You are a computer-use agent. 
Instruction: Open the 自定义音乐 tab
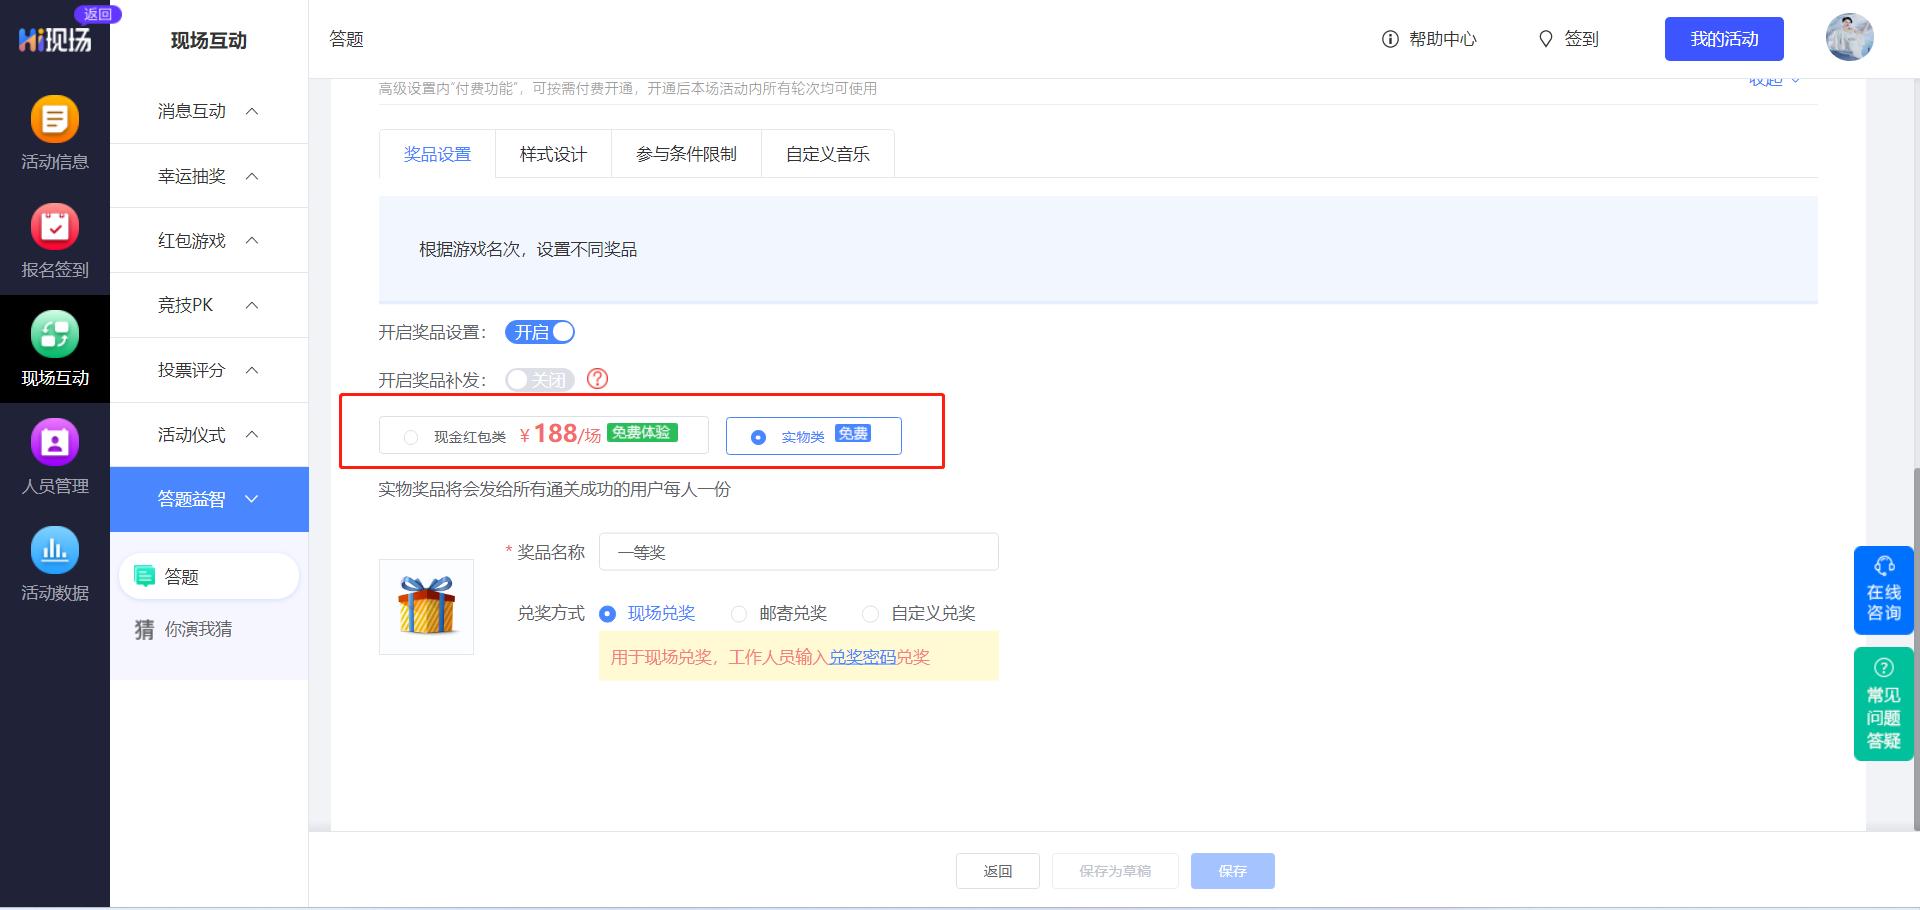tap(828, 153)
